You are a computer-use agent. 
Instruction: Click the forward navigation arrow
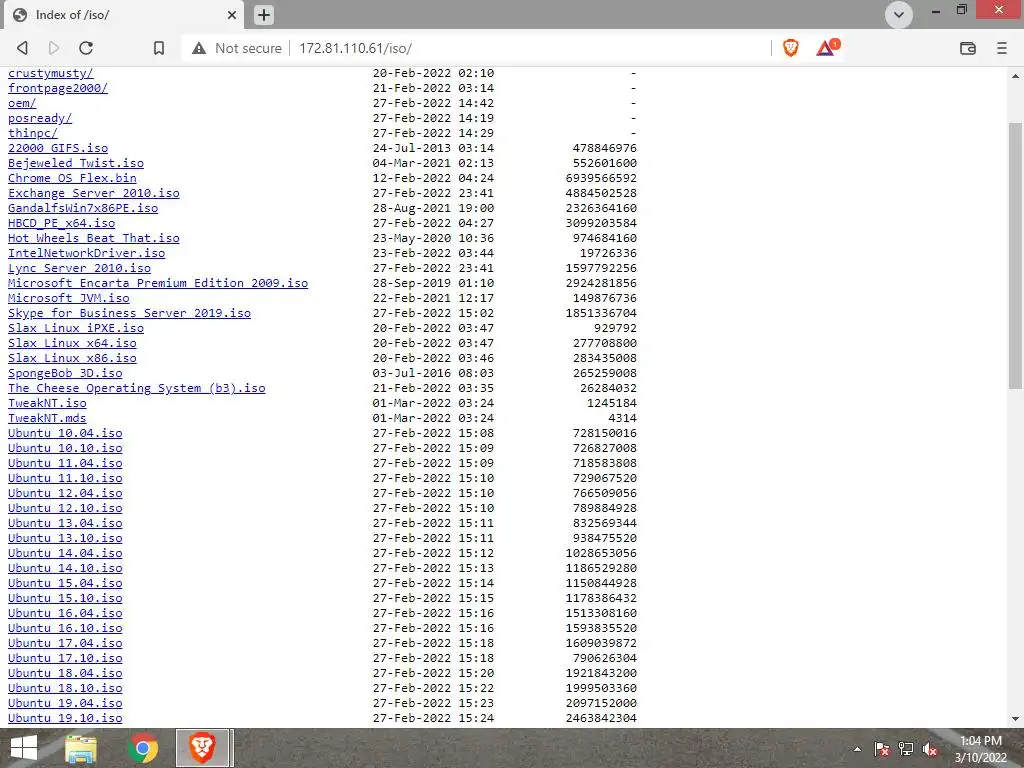tap(54, 48)
